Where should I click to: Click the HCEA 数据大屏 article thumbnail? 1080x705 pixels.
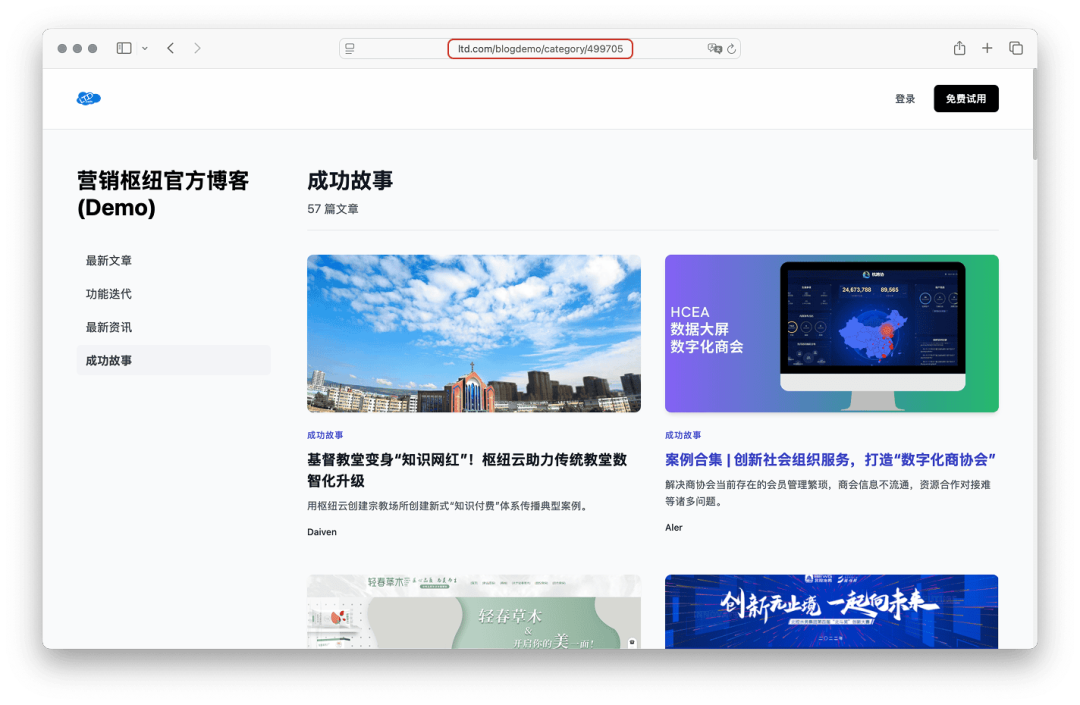831,333
